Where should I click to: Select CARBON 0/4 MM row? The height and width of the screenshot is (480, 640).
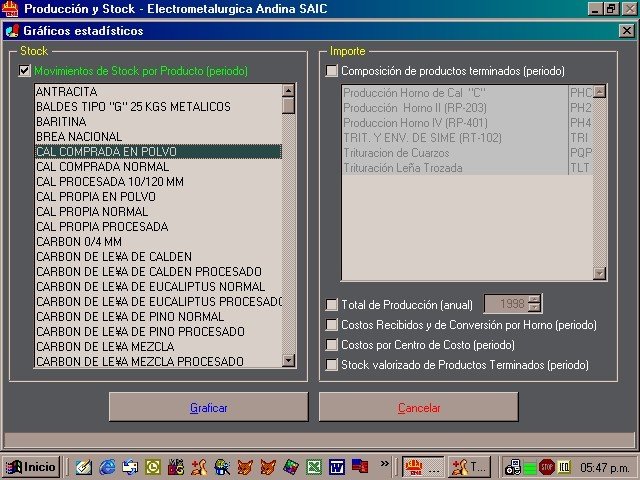click(158, 242)
